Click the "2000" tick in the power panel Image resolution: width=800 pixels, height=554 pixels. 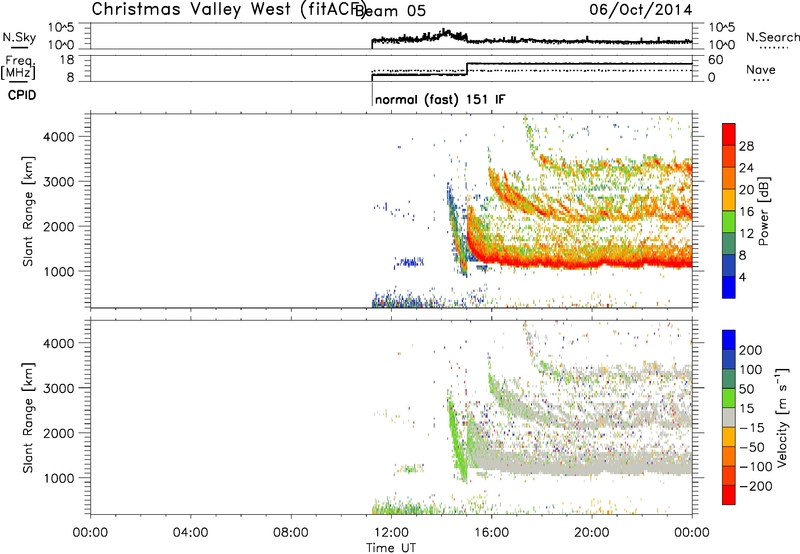[59, 226]
